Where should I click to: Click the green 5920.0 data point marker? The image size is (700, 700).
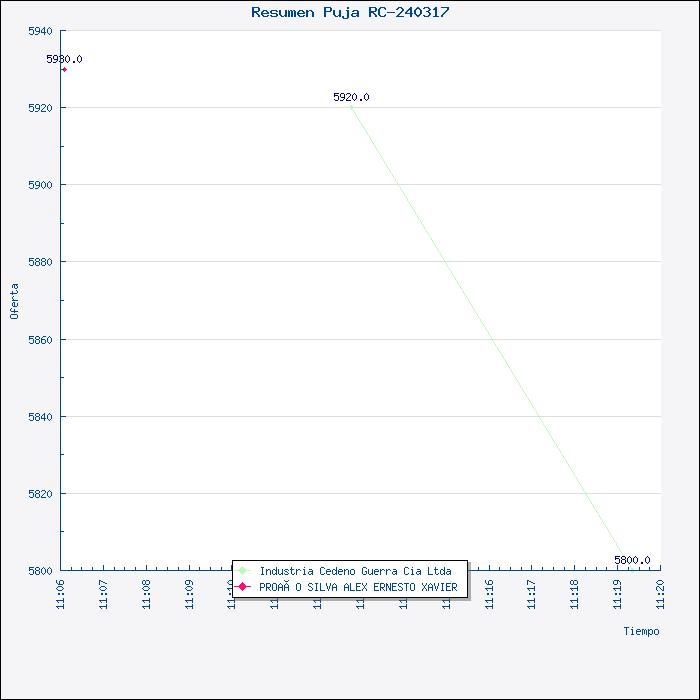[352, 108]
